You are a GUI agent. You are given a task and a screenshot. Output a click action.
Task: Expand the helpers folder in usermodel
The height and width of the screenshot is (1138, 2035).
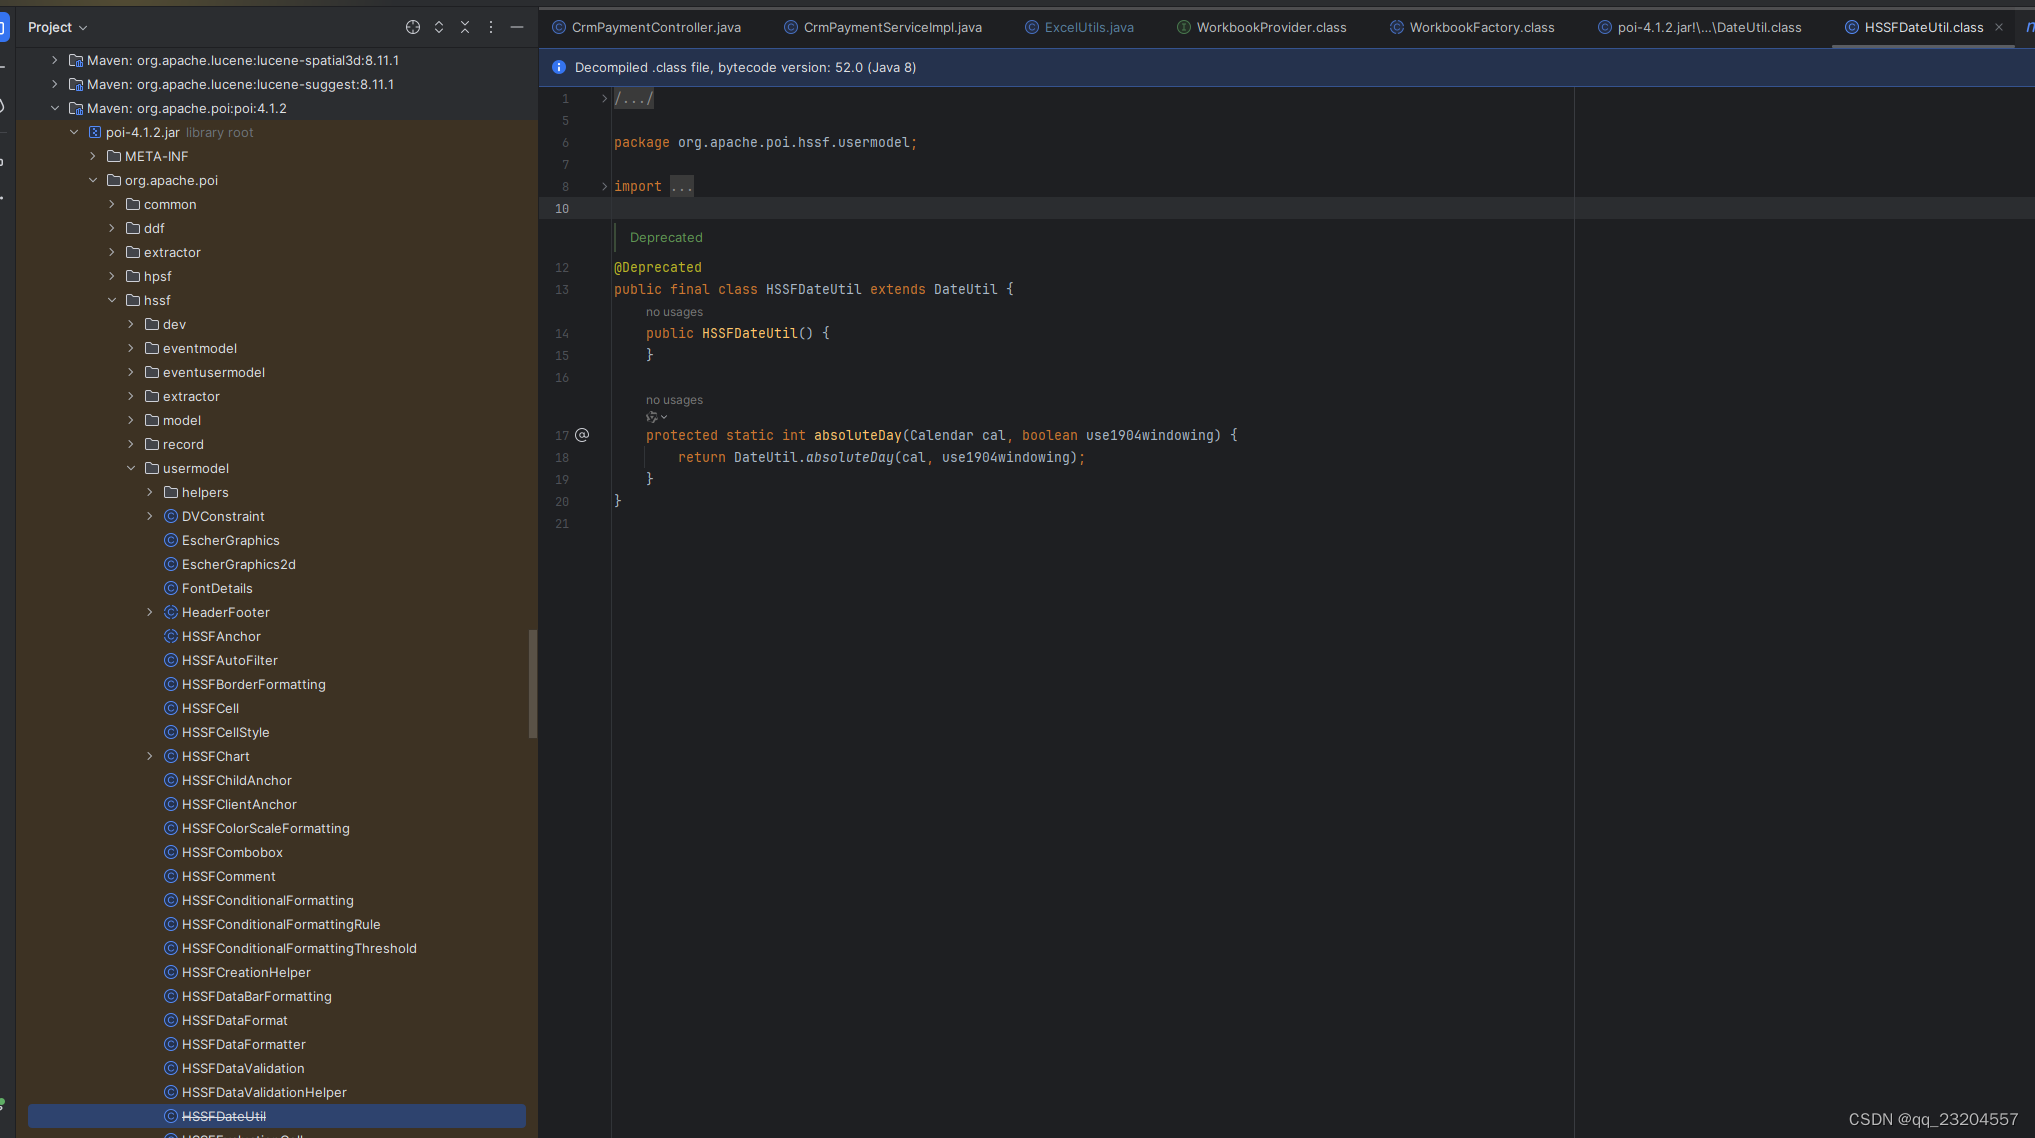pyautogui.click(x=150, y=492)
